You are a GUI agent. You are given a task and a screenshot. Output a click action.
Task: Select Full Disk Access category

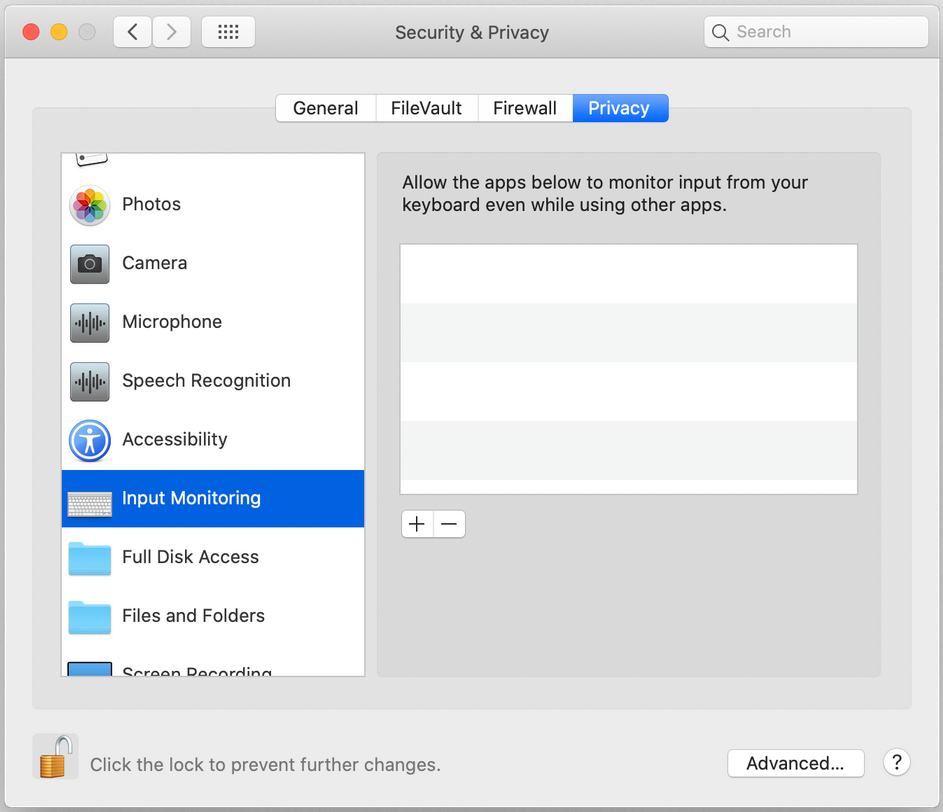(x=213, y=558)
